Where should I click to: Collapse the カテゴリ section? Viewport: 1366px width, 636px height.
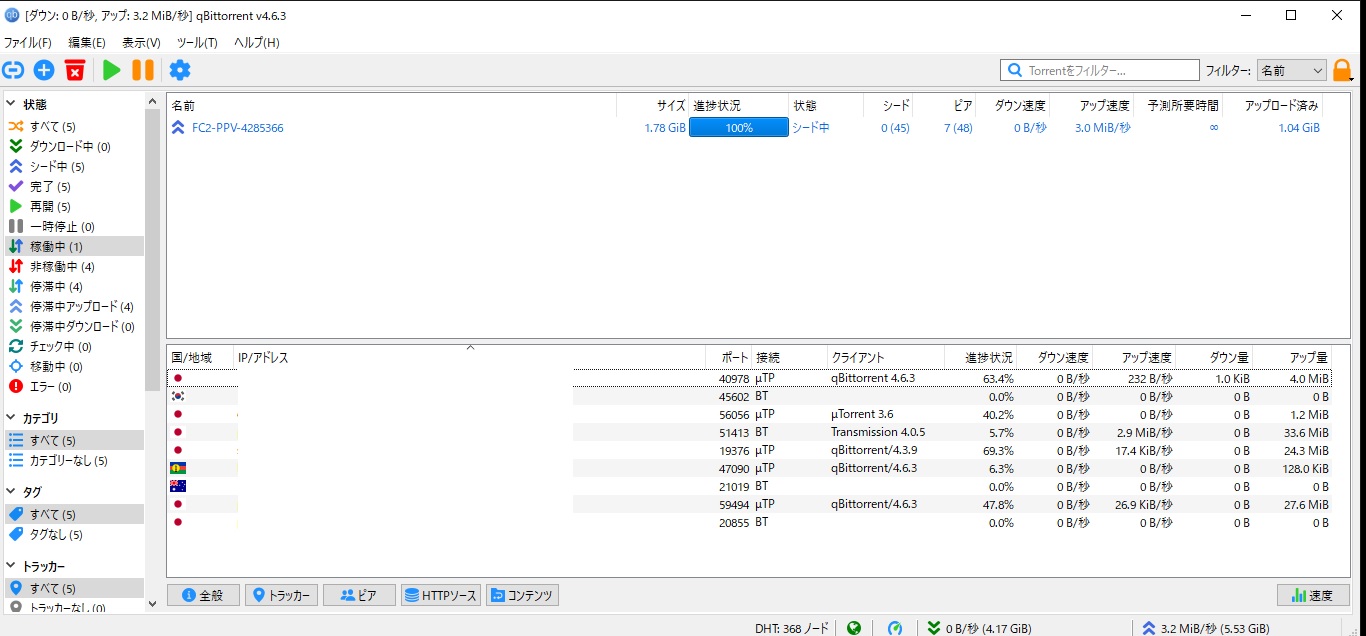click(x=11, y=418)
